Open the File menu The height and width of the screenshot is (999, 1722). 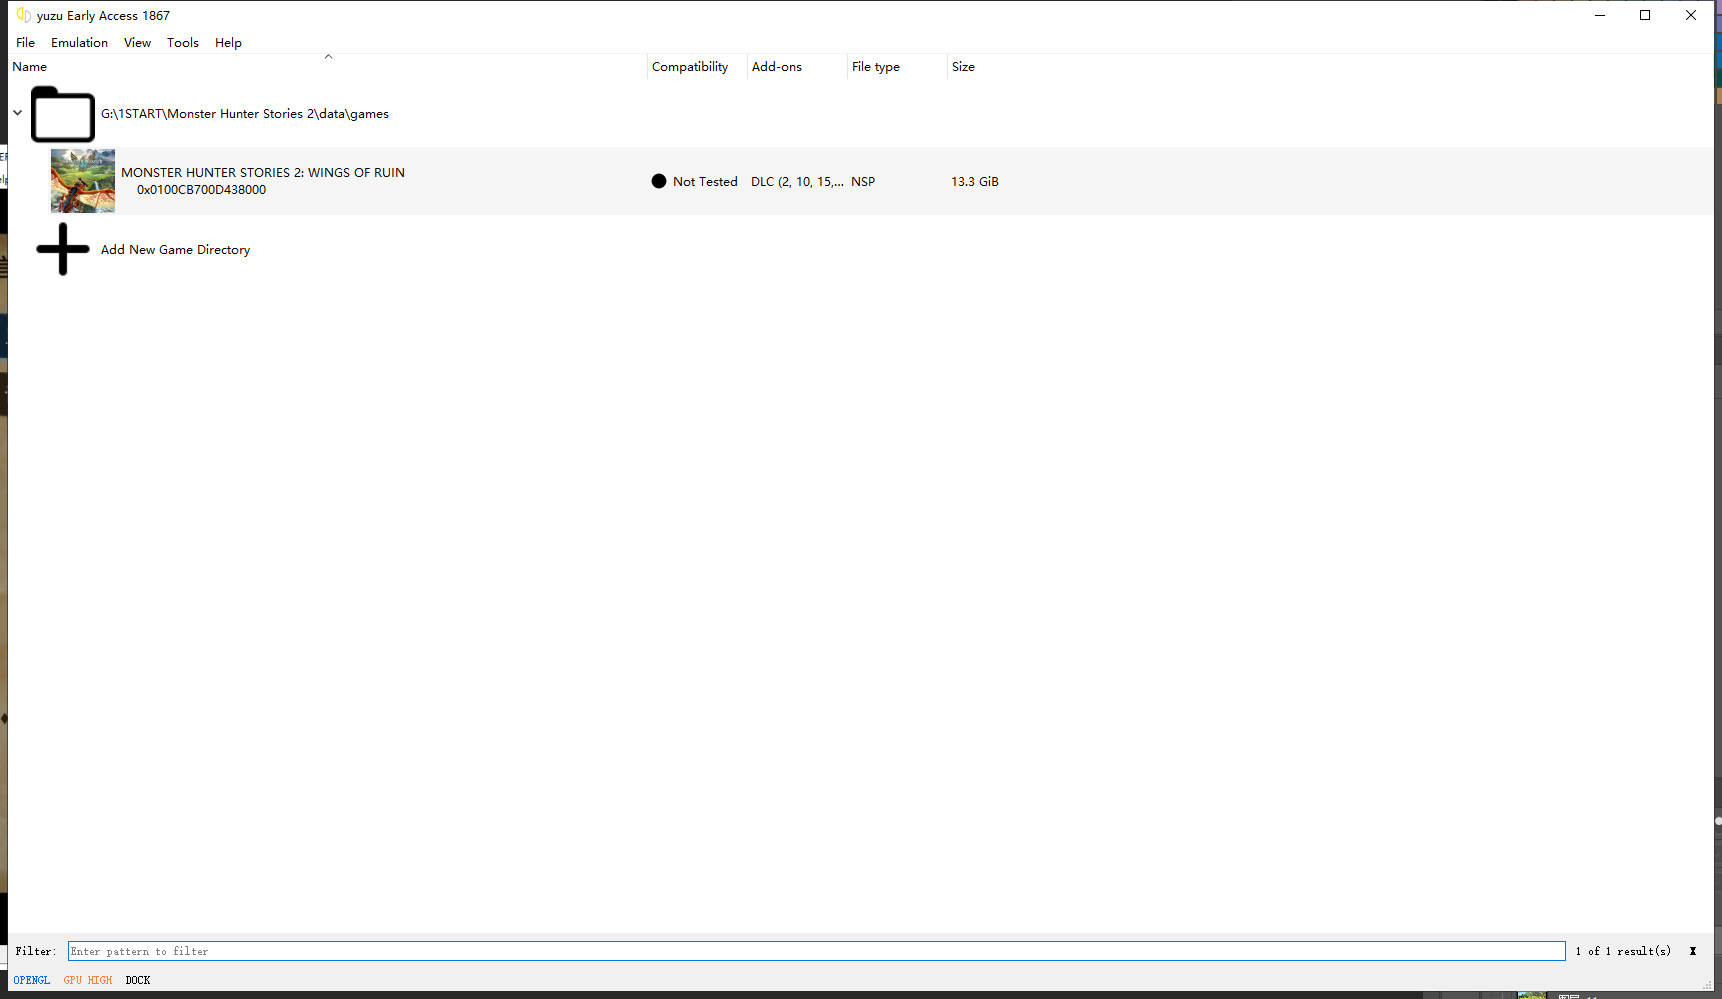(25, 43)
